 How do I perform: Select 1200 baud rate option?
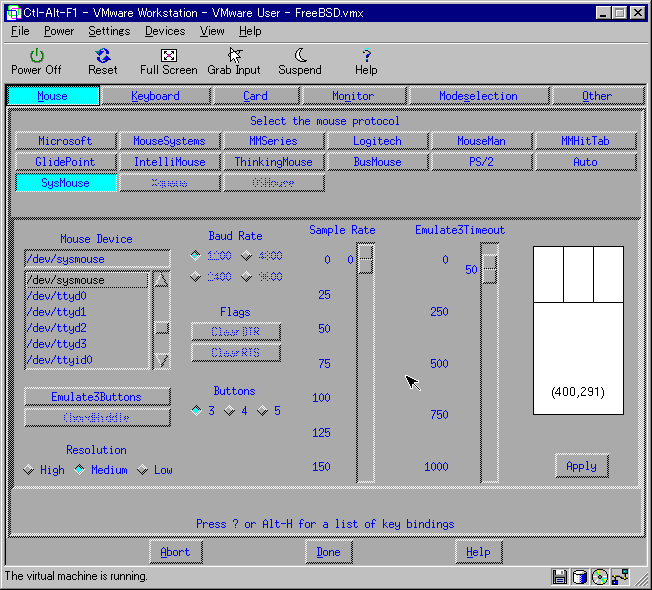(x=195, y=255)
